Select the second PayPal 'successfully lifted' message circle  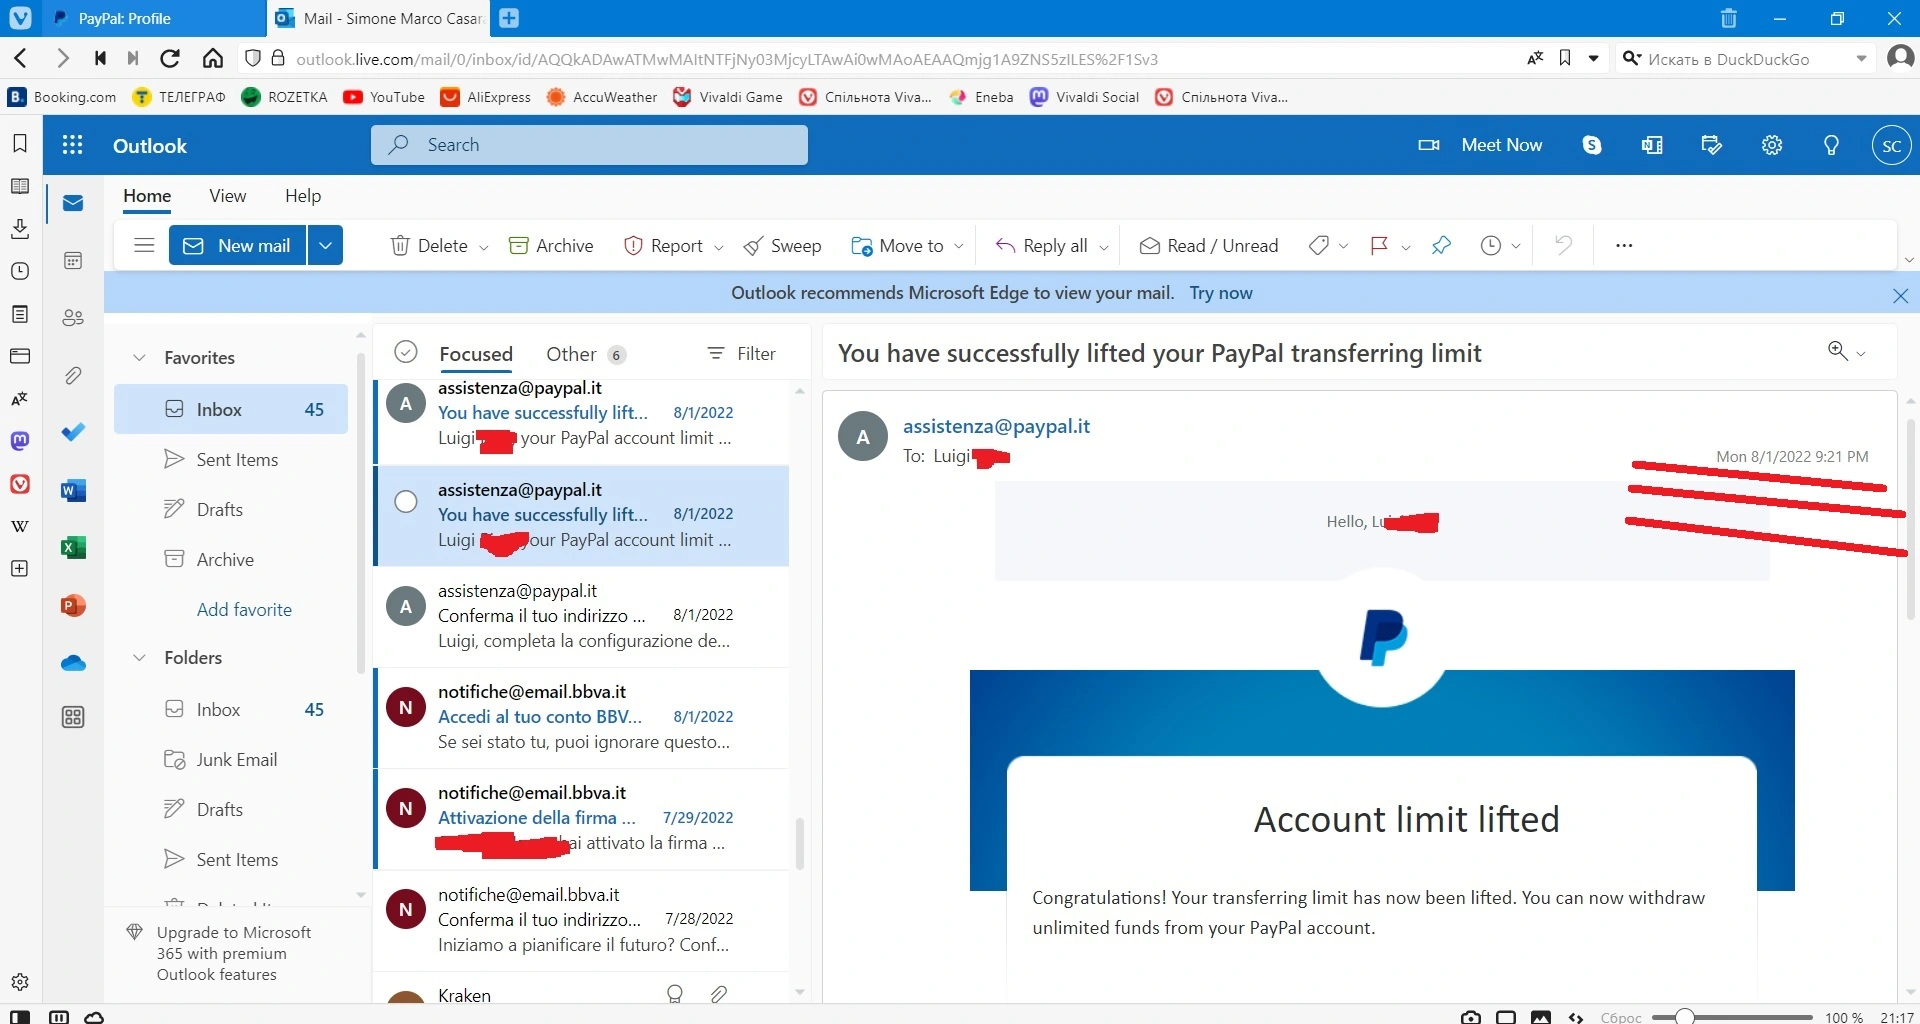[x=405, y=502]
